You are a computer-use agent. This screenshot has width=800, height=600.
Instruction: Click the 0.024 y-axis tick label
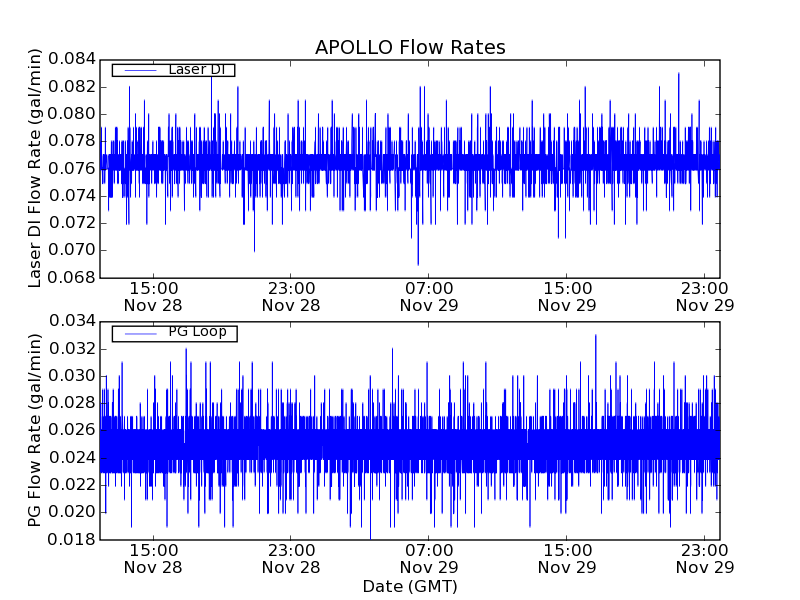pyautogui.click(x=72, y=458)
